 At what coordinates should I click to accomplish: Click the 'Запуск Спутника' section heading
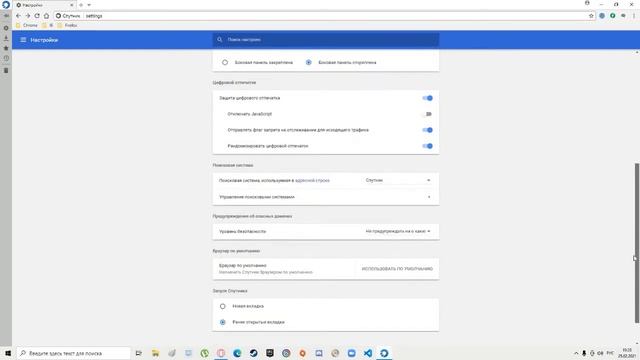pyautogui.click(x=230, y=291)
